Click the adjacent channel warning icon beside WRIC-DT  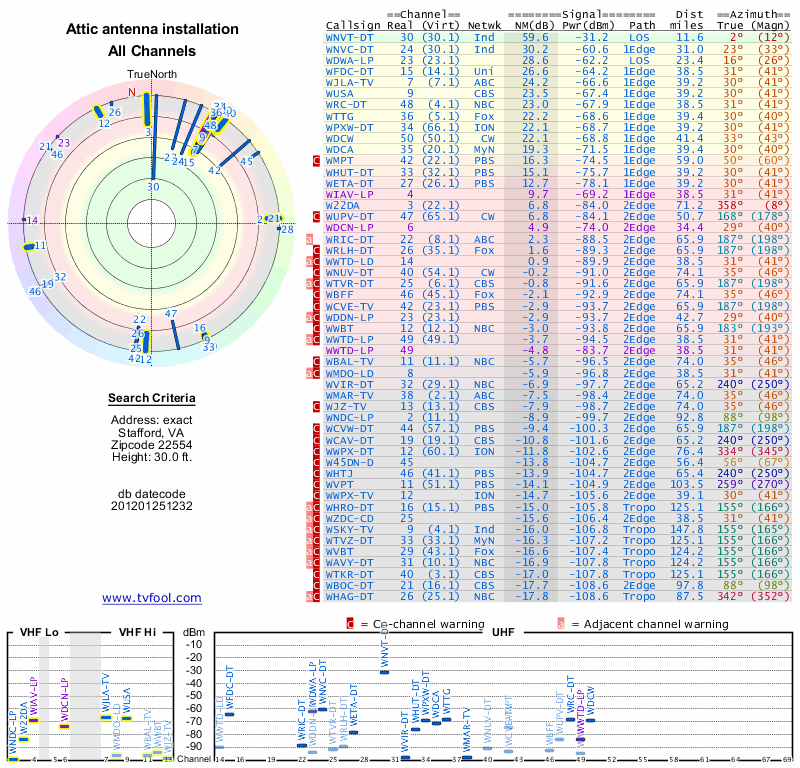309,239
